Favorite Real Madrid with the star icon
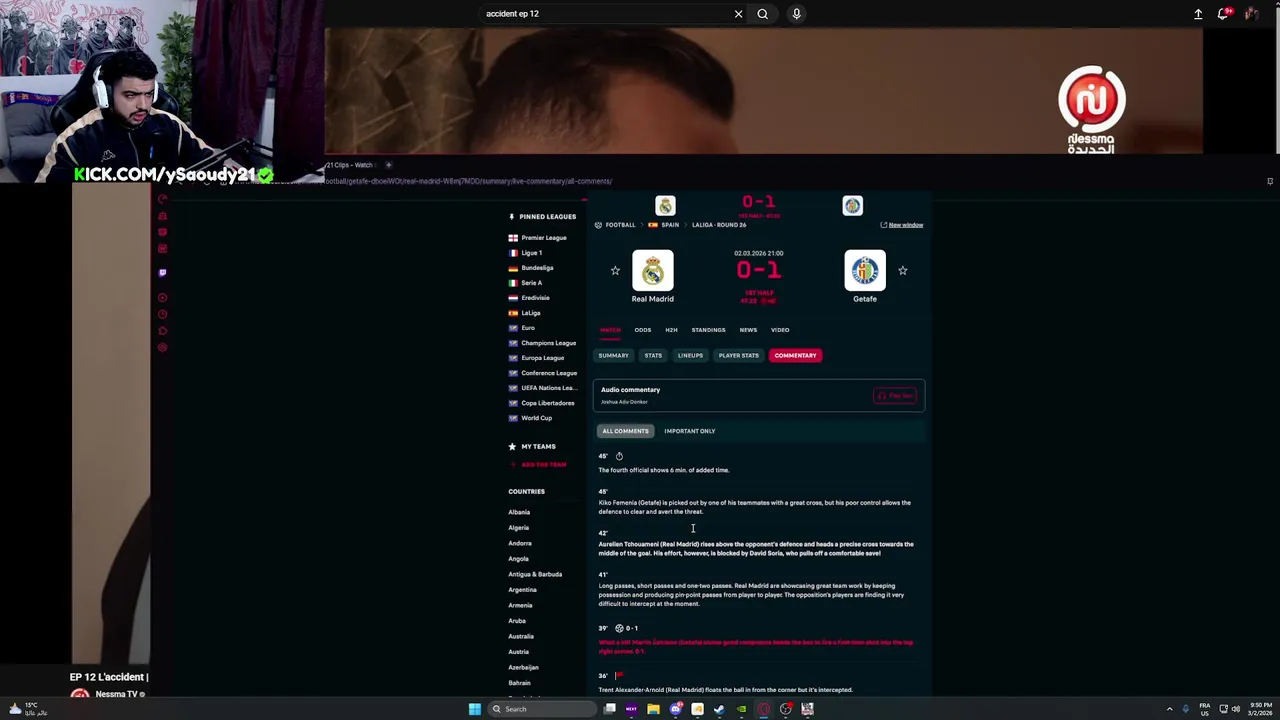The height and width of the screenshot is (720, 1280). [x=615, y=271]
